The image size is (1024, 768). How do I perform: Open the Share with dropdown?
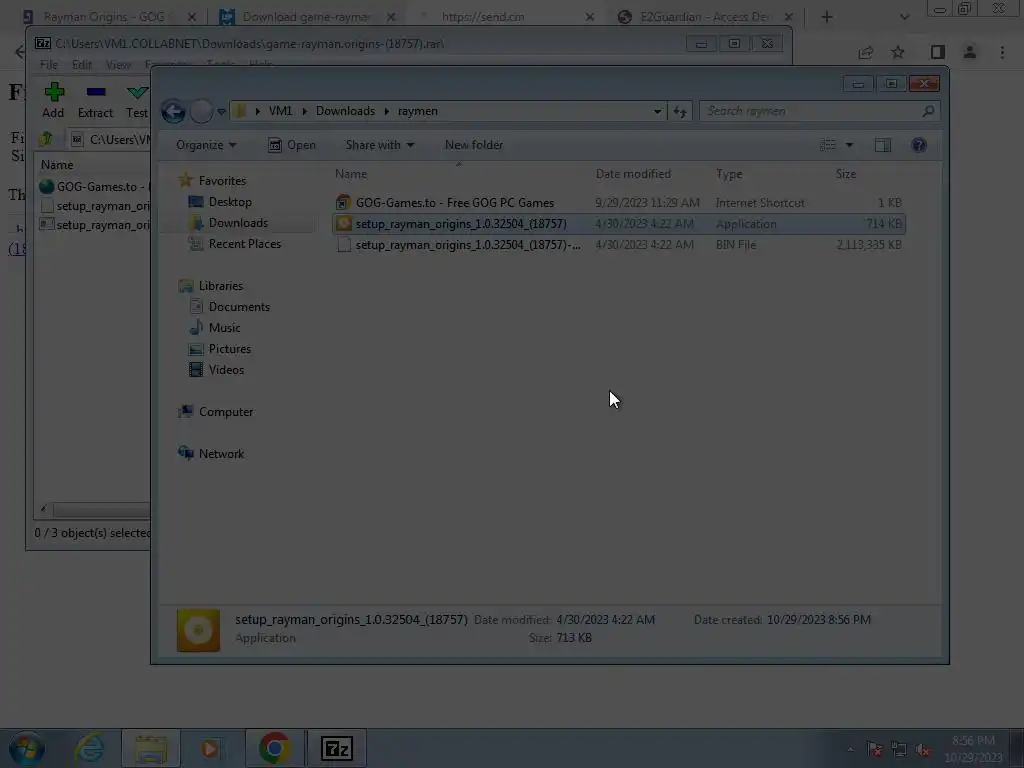coord(379,145)
